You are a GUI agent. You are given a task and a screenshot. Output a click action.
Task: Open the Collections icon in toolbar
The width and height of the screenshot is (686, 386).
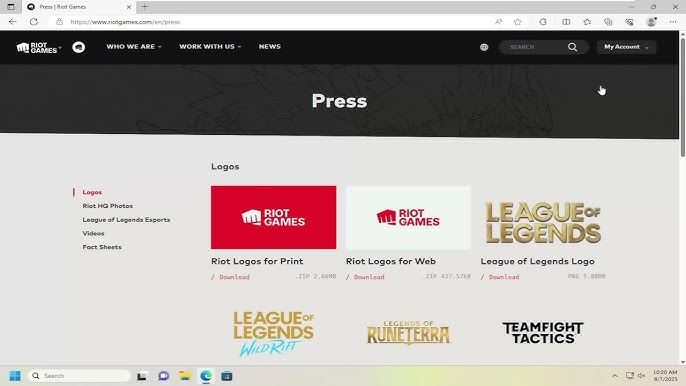pyautogui.click(x=608, y=22)
